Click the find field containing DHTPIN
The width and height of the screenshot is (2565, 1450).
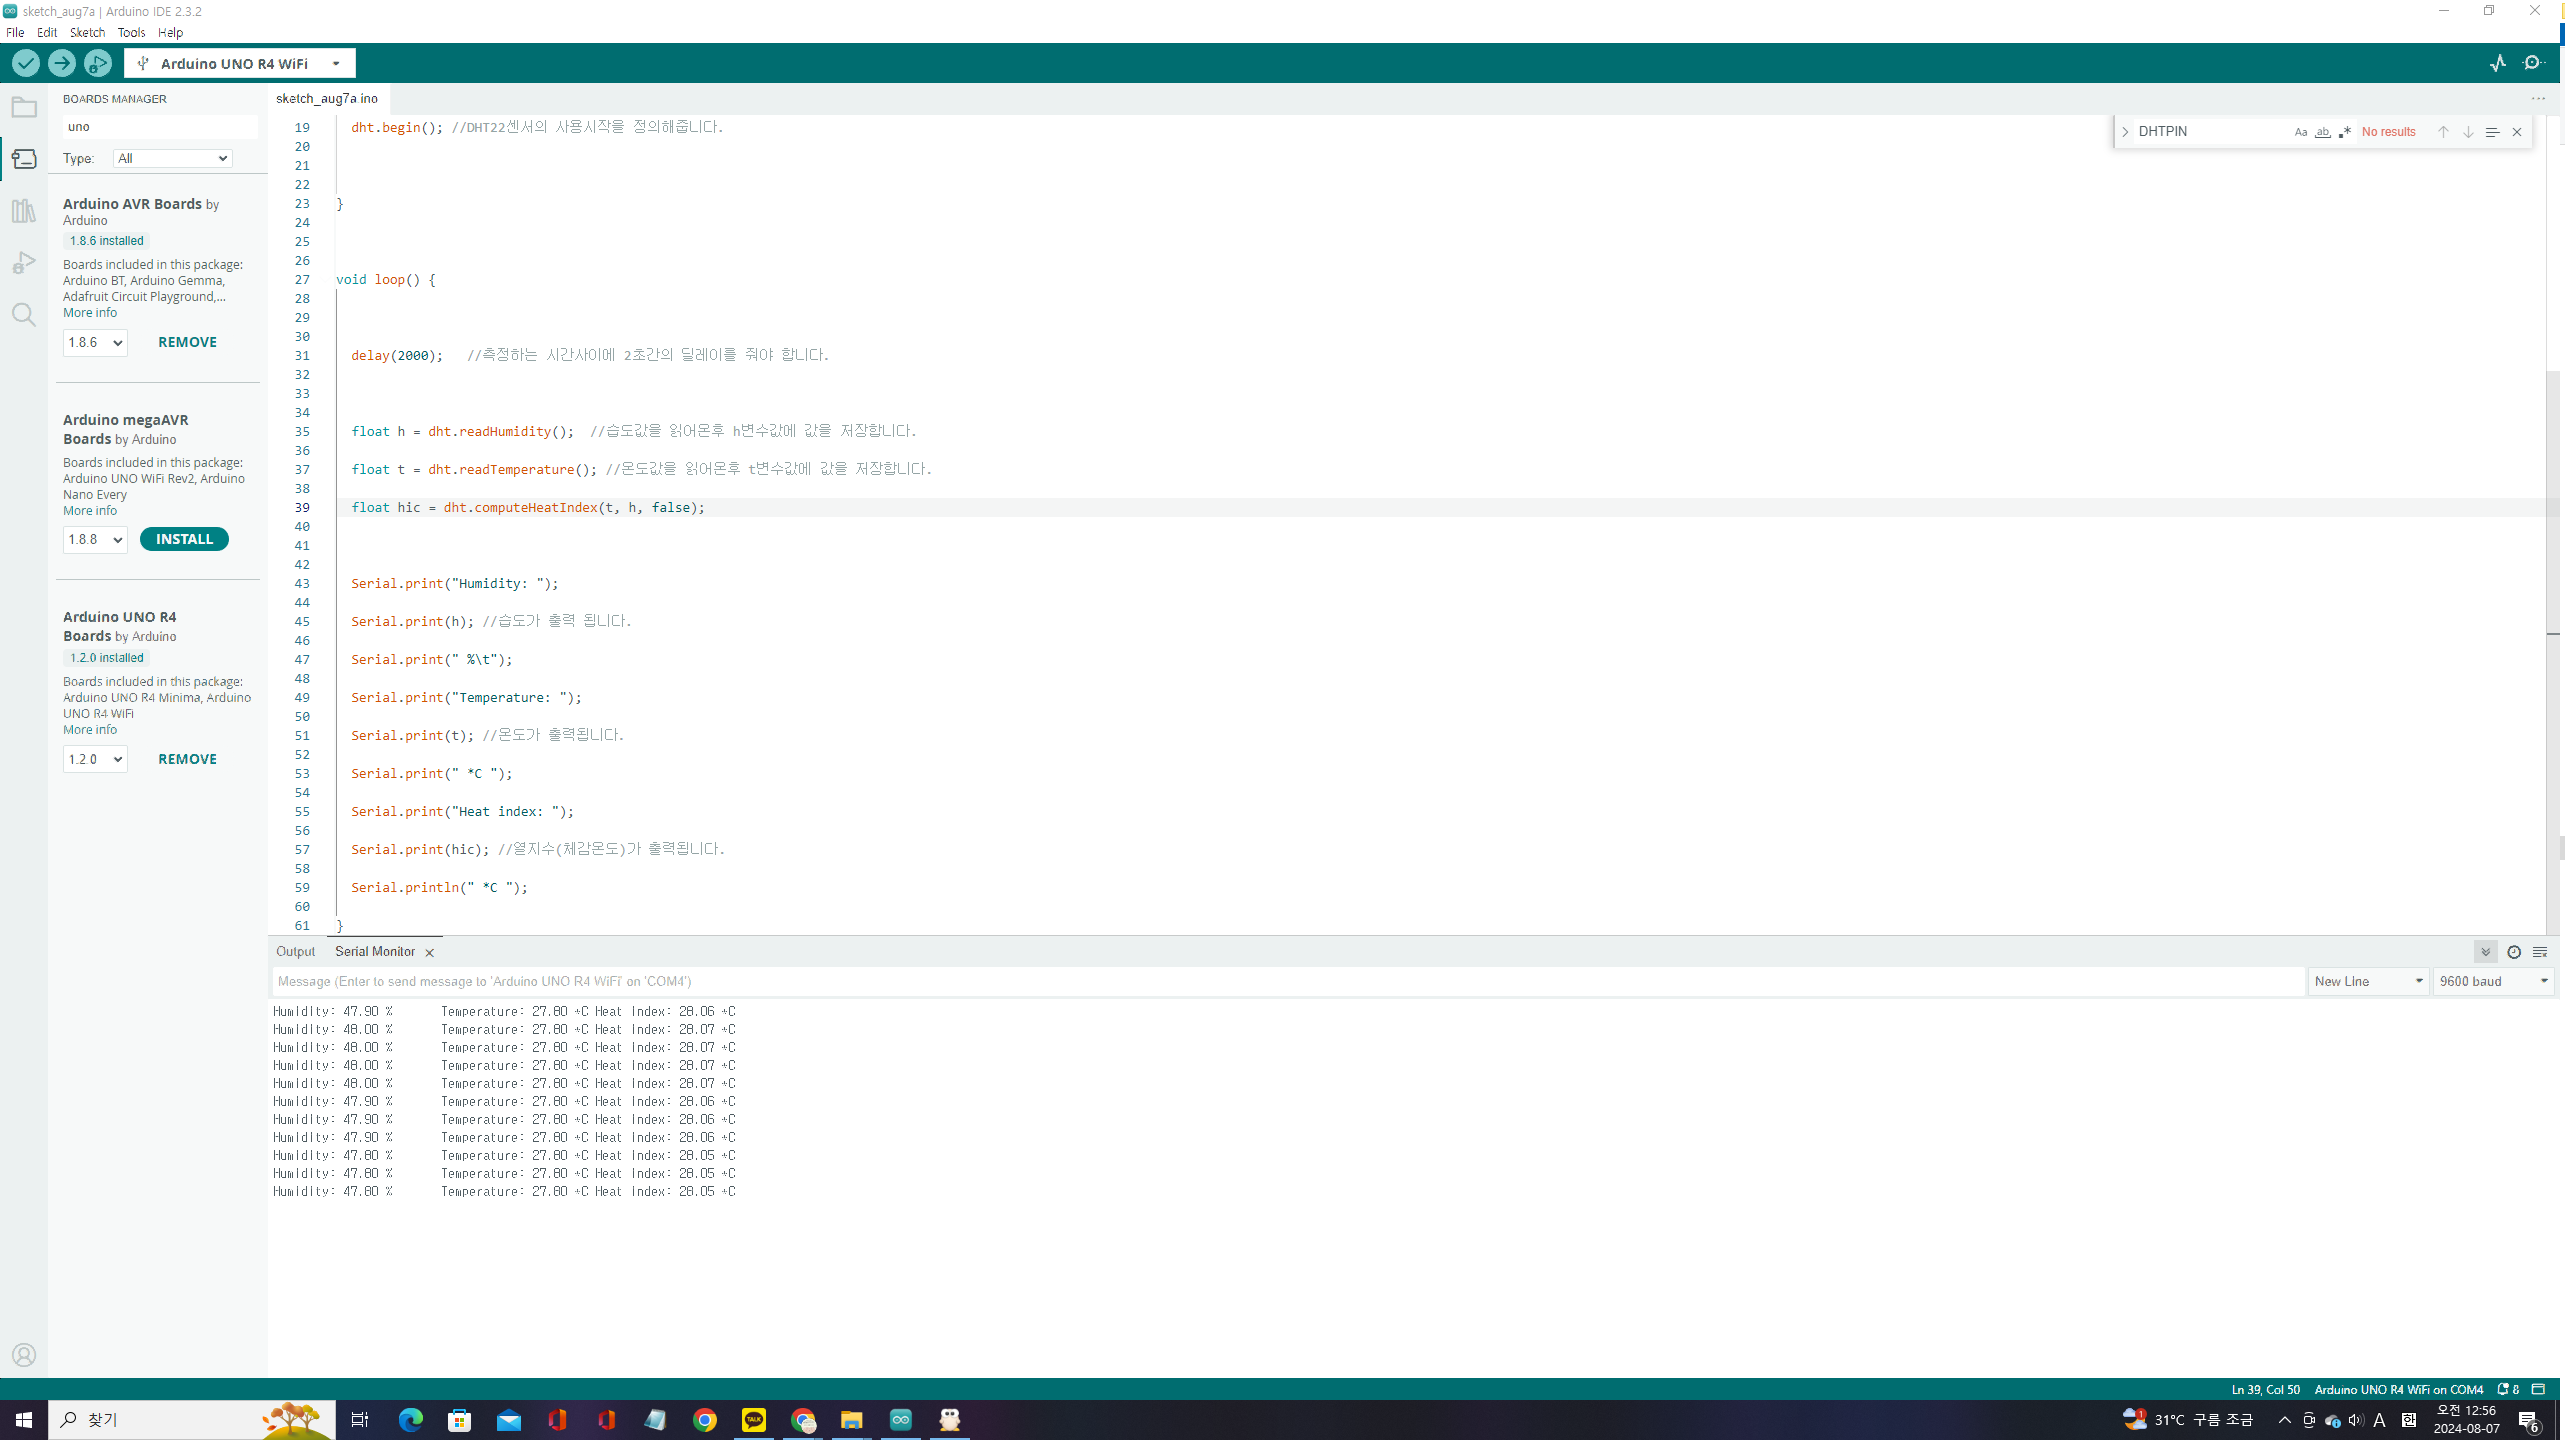(2210, 132)
